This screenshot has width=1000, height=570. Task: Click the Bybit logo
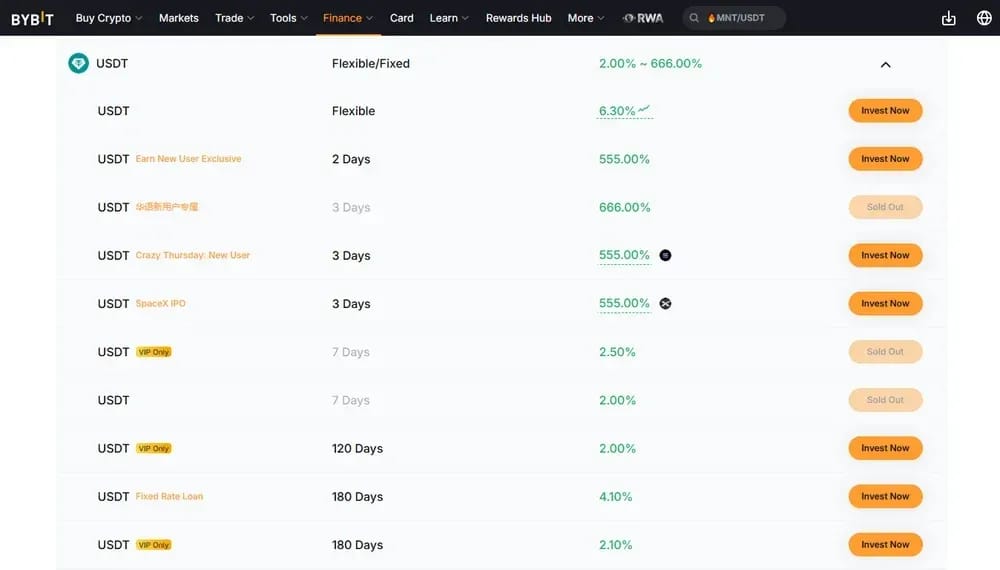click(x=32, y=18)
